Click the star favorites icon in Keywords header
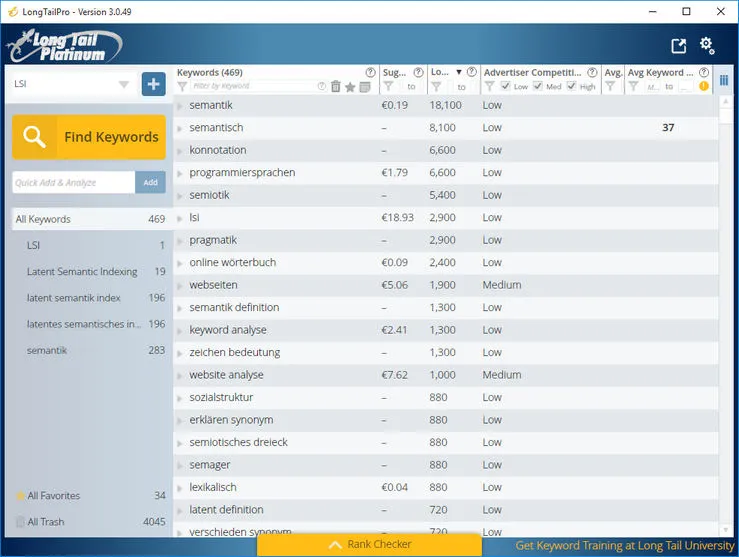This screenshot has width=739, height=557. tap(350, 87)
